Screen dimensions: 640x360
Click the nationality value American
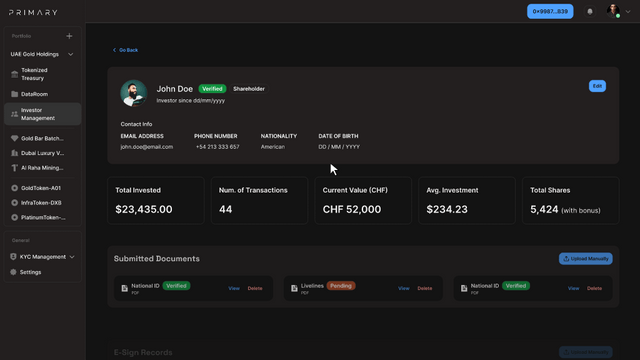273,147
